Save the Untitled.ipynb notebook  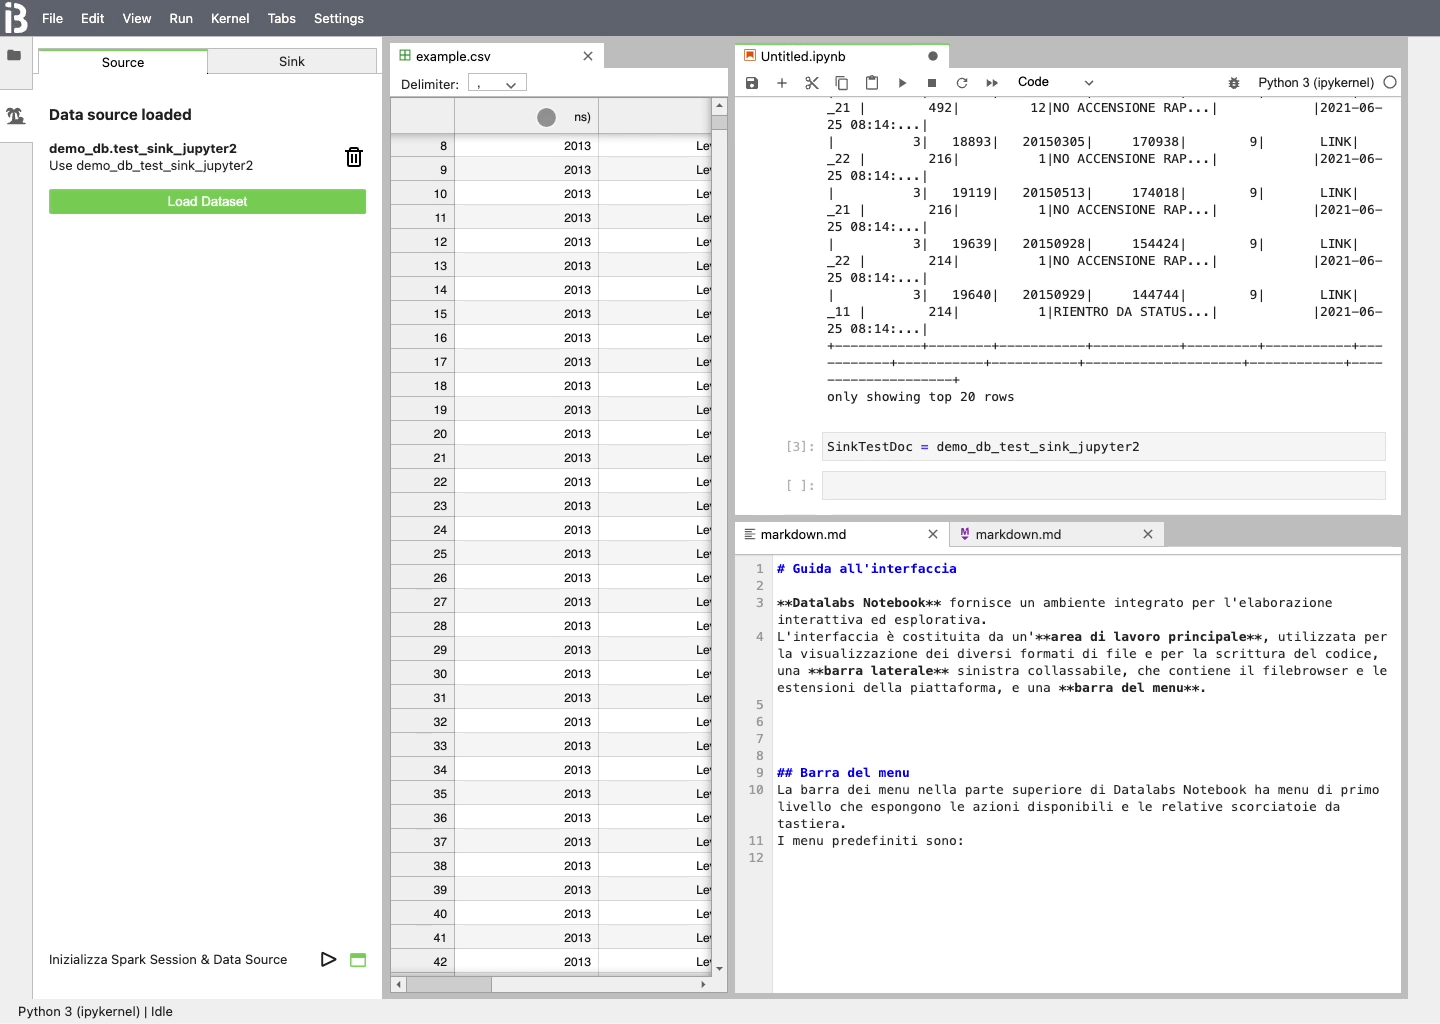click(x=752, y=82)
